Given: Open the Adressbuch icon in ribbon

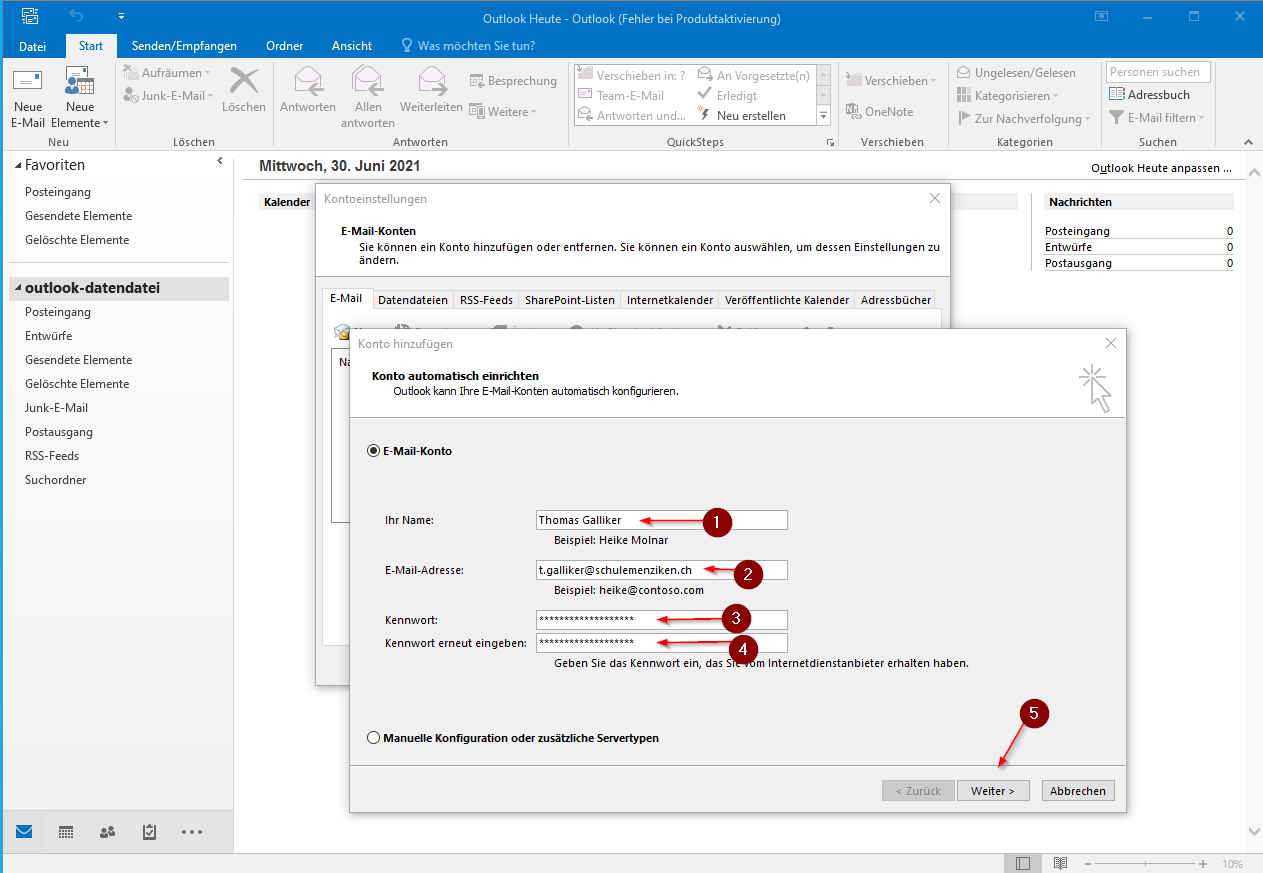Looking at the screenshot, I should (1117, 95).
